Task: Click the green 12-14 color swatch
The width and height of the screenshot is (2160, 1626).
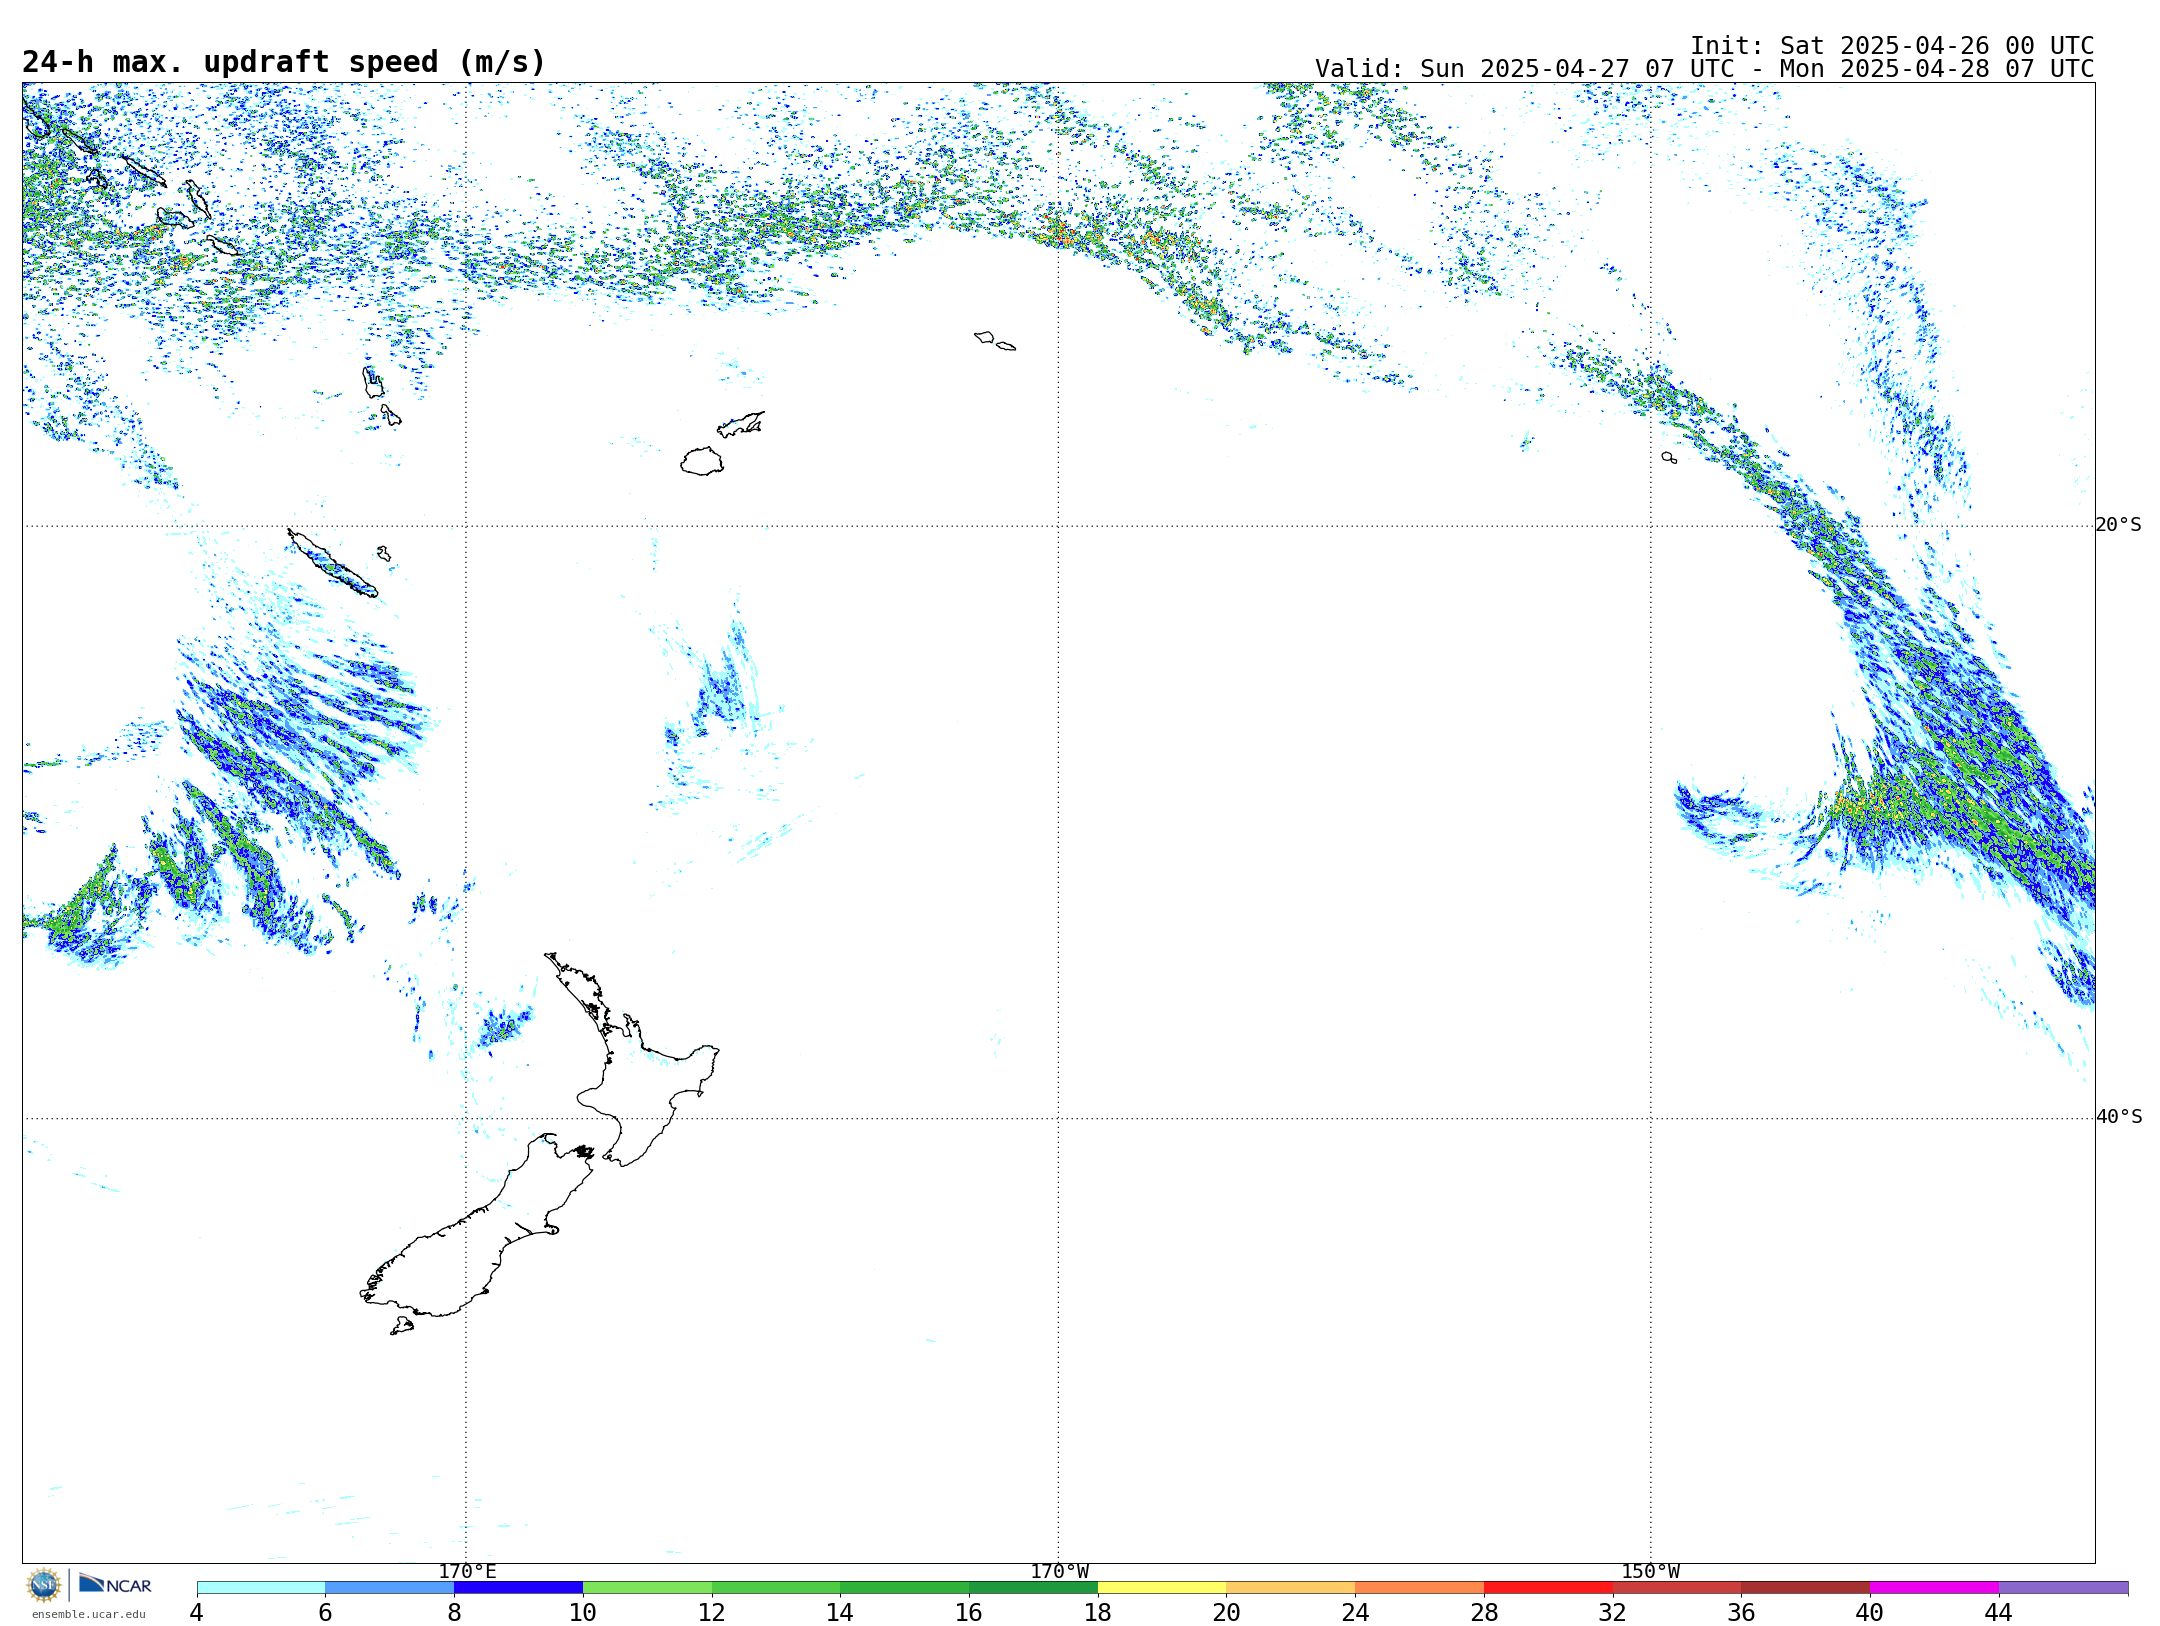Action: tap(776, 1588)
